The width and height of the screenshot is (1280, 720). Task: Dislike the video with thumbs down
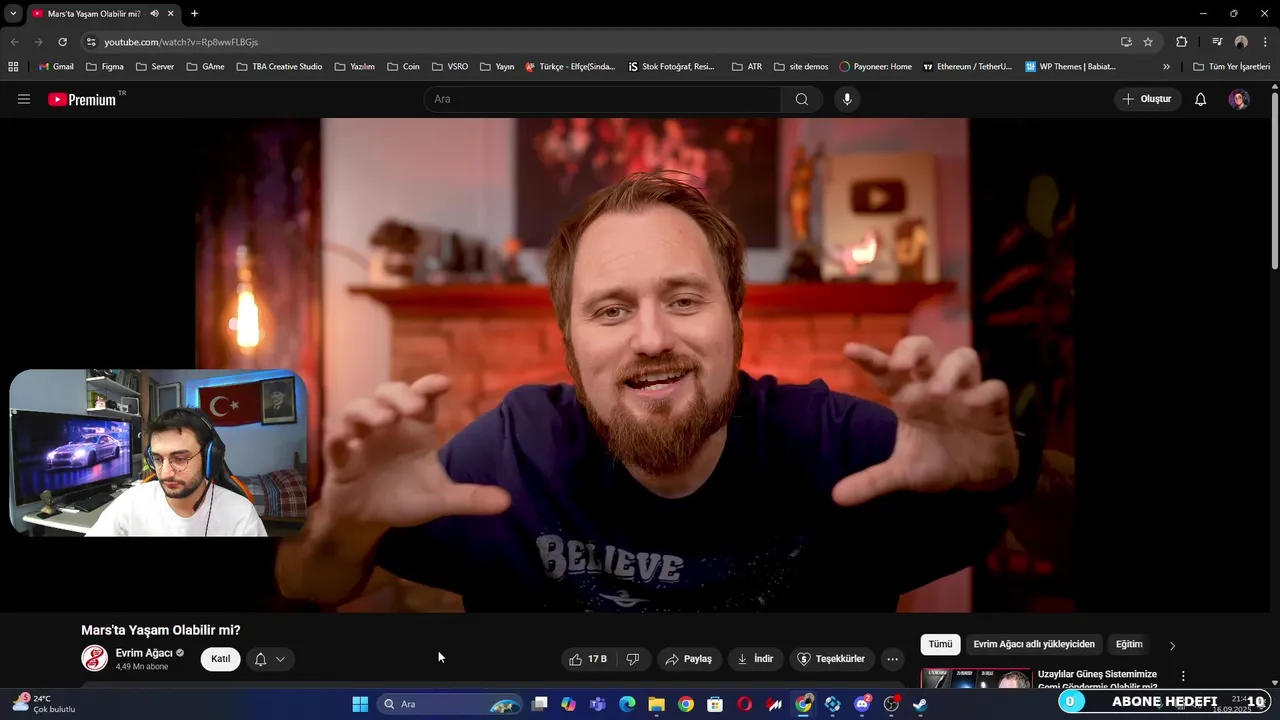[633, 659]
